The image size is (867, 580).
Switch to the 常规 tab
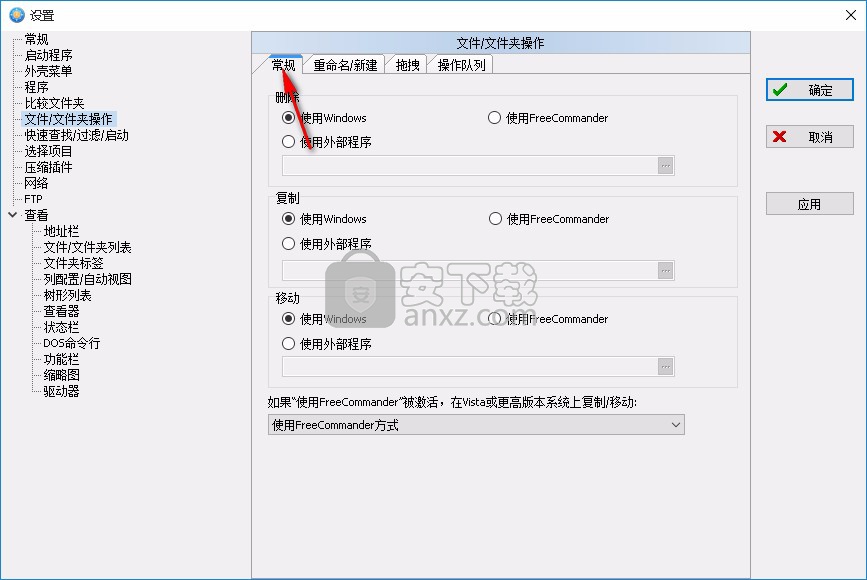[x=284, y=65]
